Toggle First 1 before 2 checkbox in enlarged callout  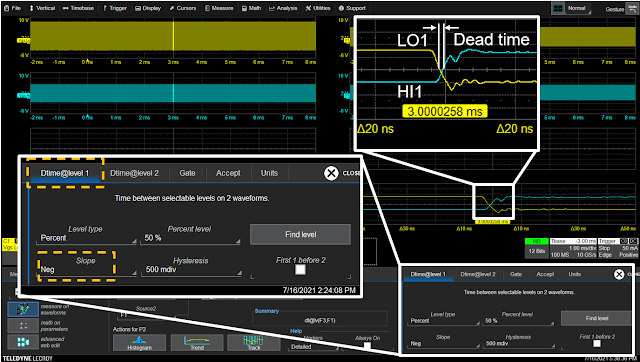pos(300,270)
